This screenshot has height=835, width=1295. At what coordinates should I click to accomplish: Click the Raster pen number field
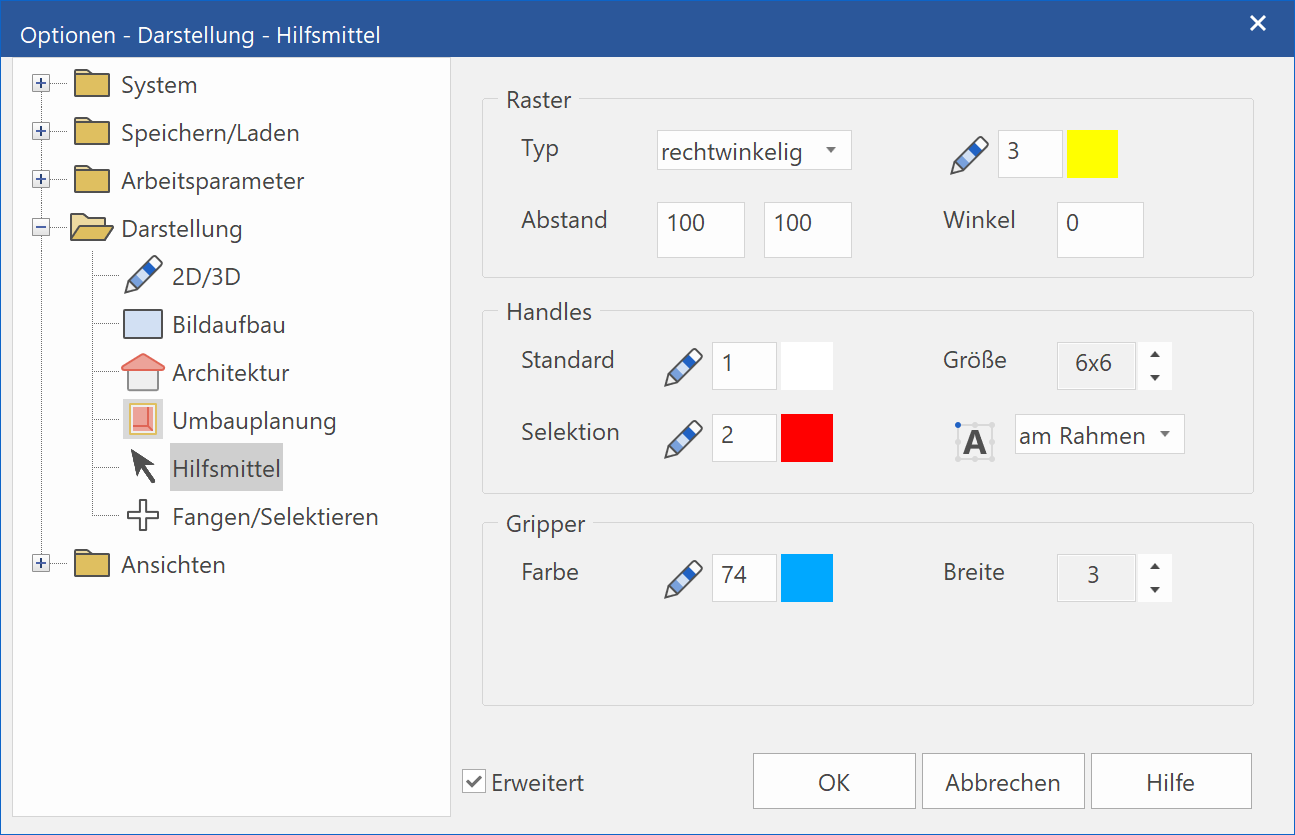point(1030,154)
